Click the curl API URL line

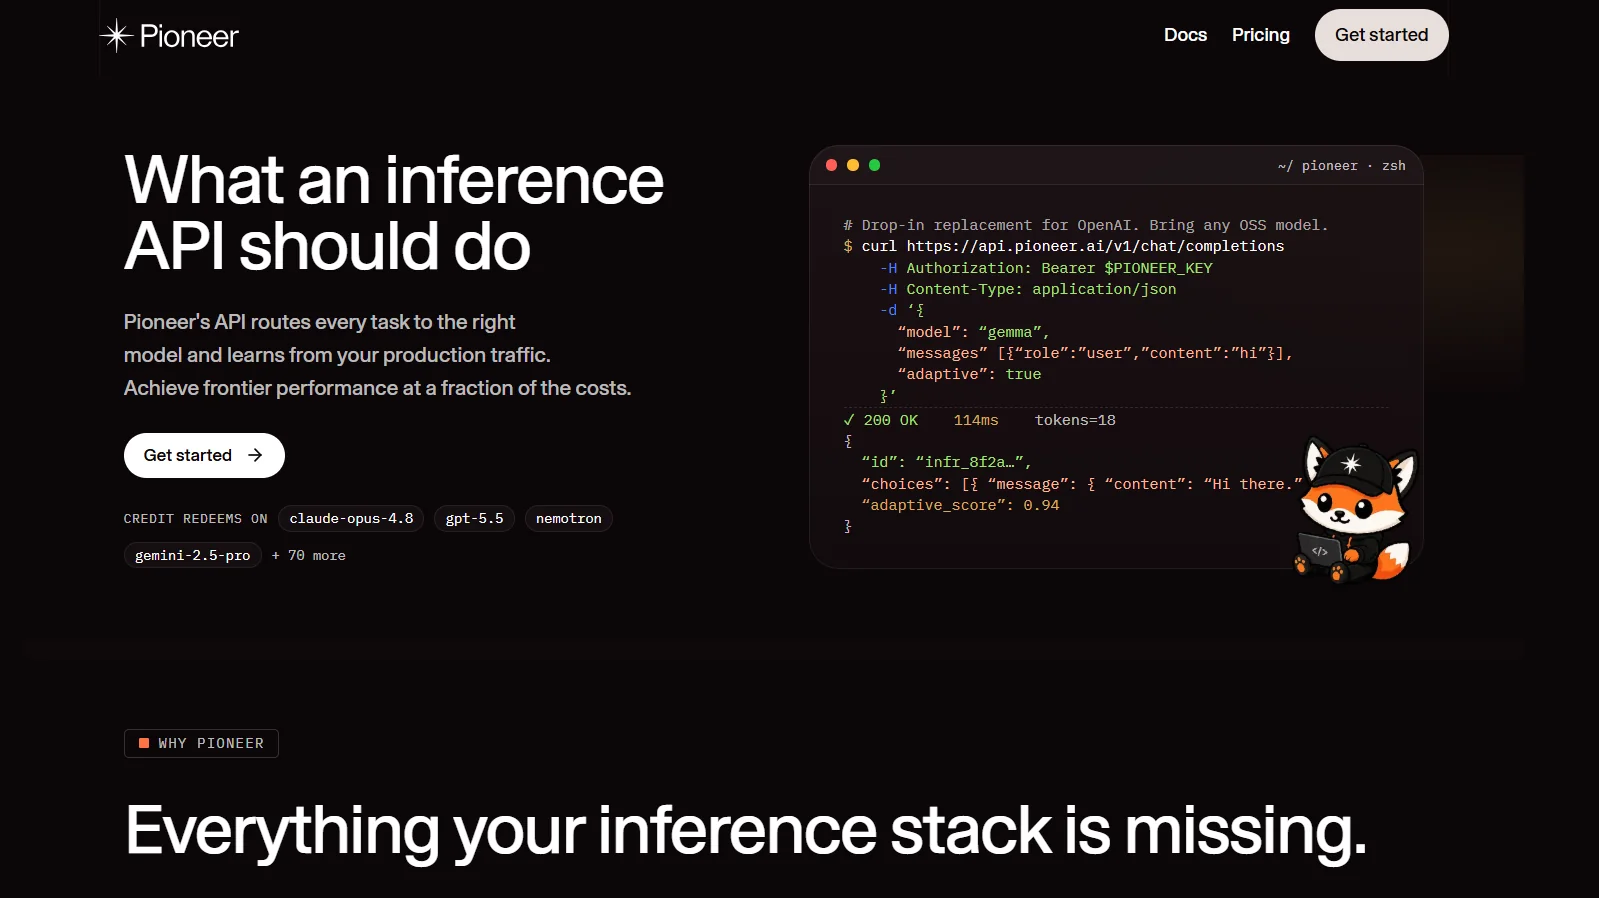click(x=1063, y=246)
